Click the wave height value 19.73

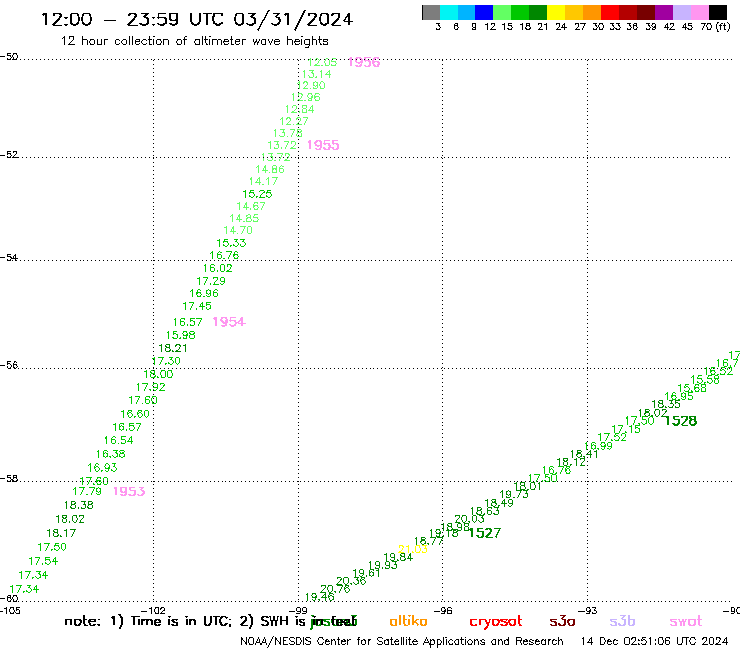[514, 494]
